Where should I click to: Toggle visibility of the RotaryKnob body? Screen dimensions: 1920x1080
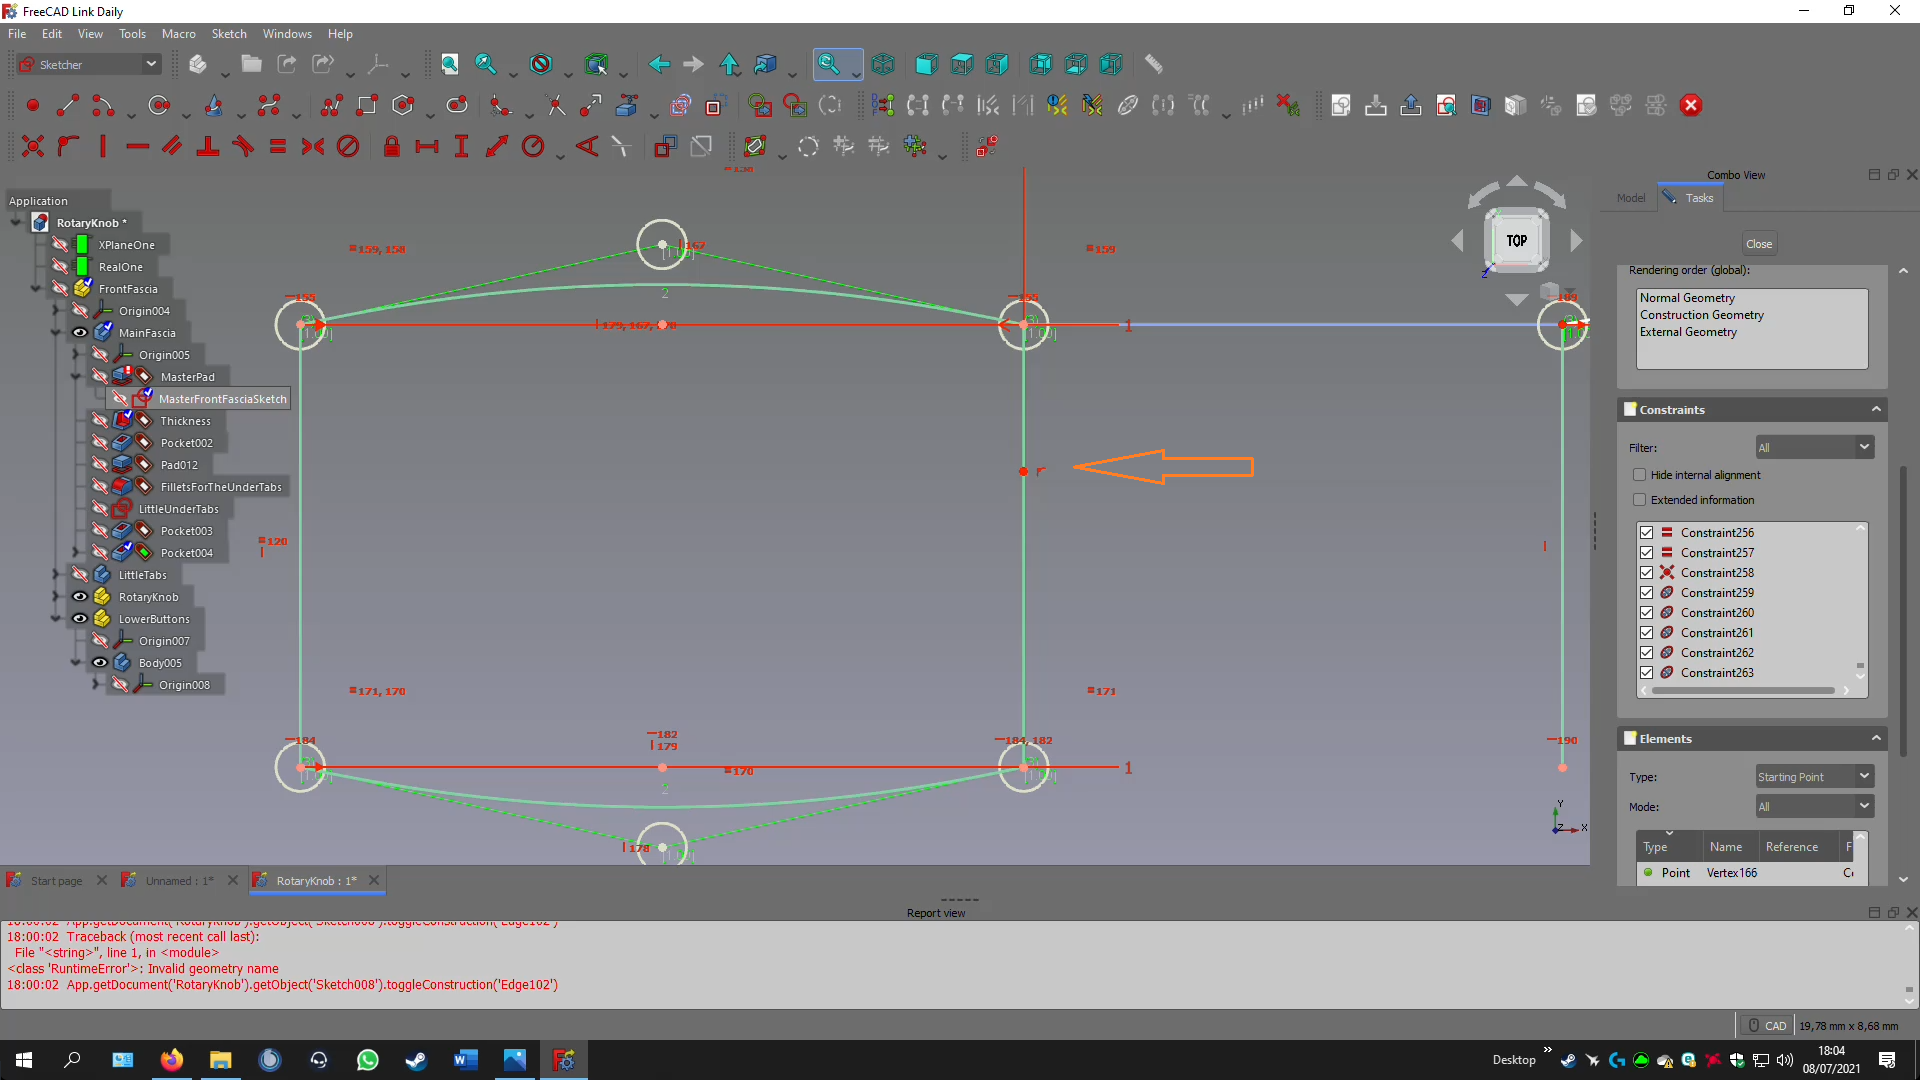click(79, 596)
